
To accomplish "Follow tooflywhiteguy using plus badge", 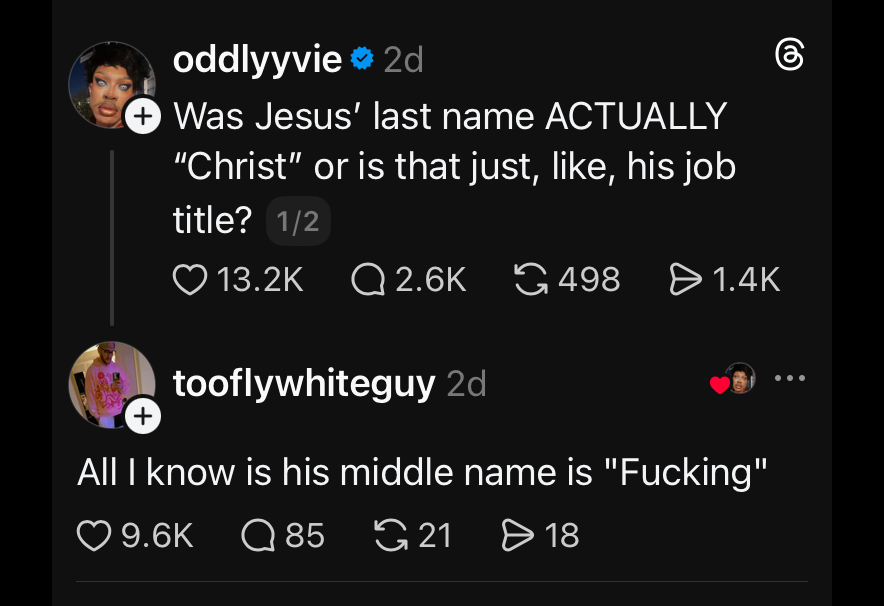I will click(142, 416).
